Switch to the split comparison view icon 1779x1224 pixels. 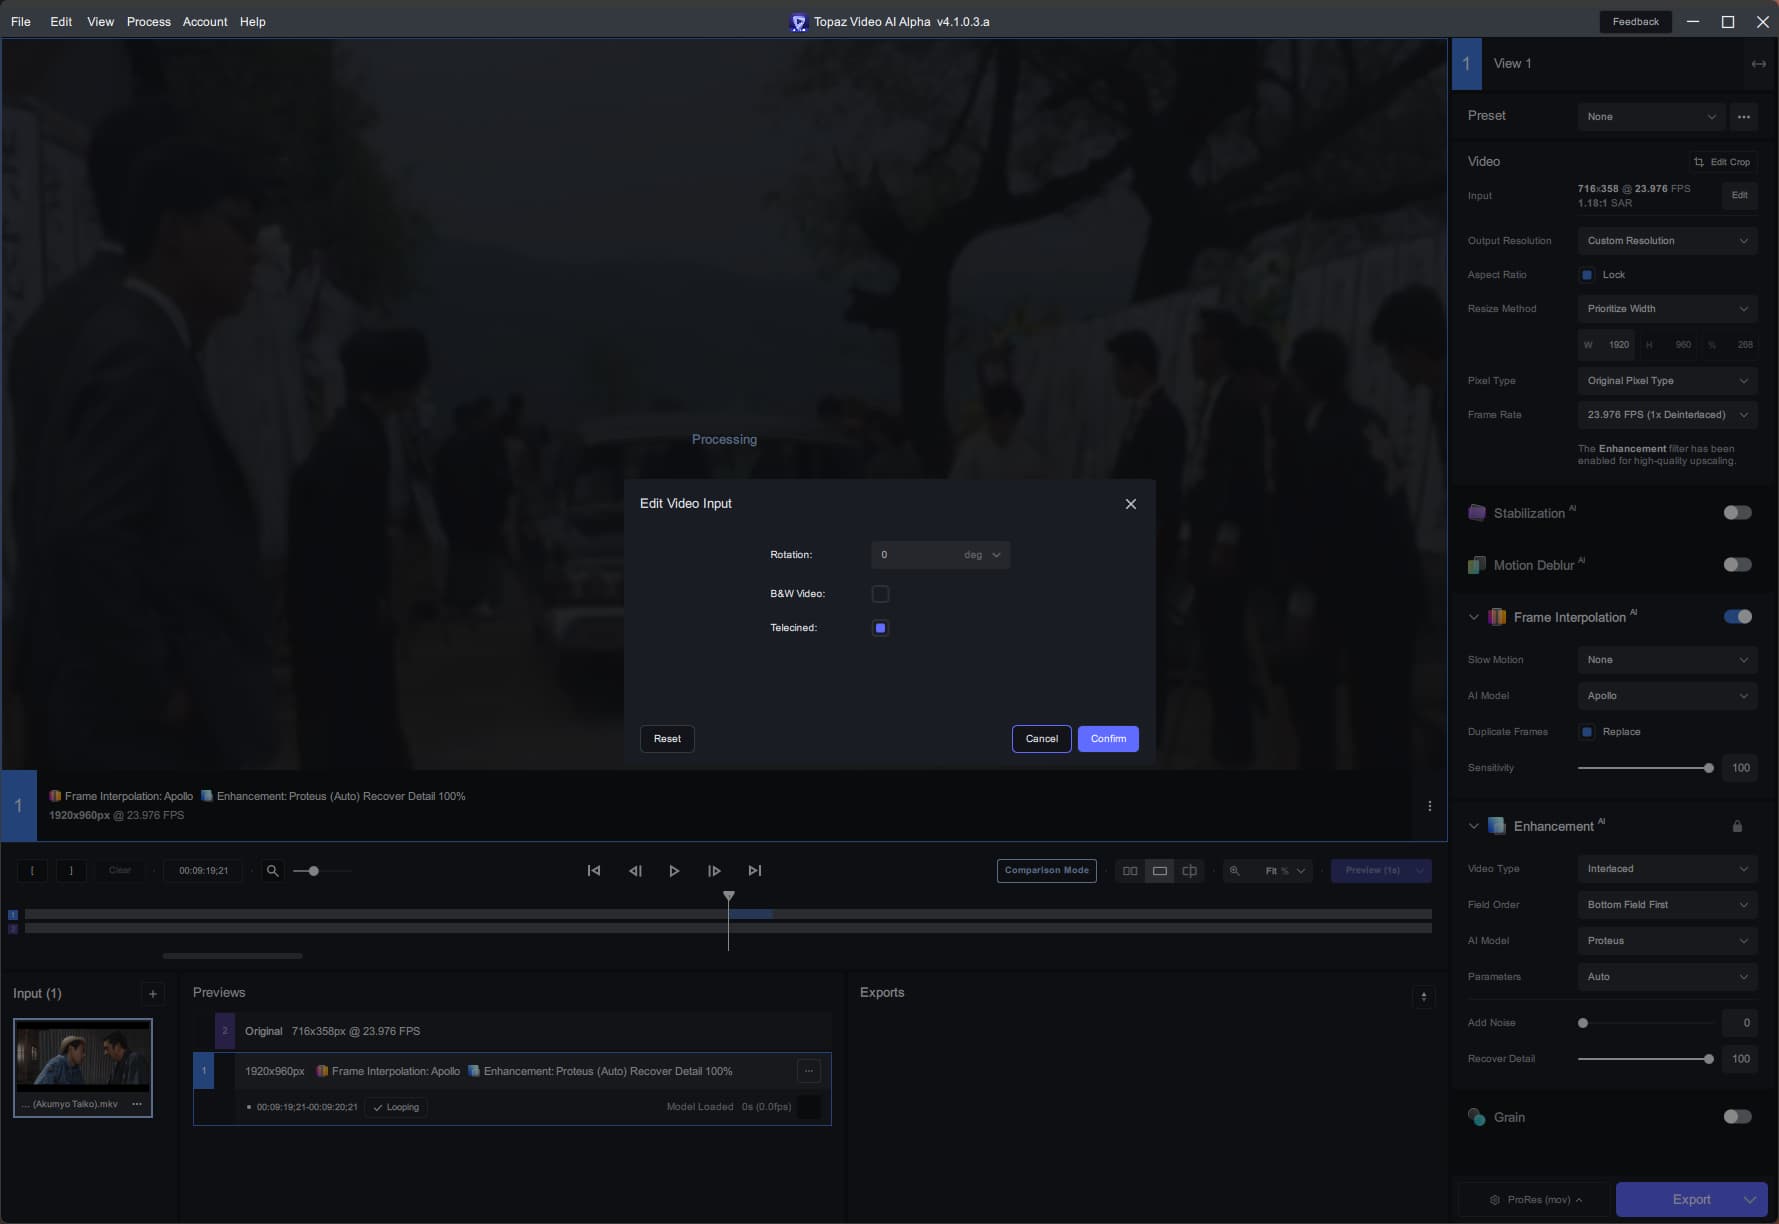(x=1189, y=870)
